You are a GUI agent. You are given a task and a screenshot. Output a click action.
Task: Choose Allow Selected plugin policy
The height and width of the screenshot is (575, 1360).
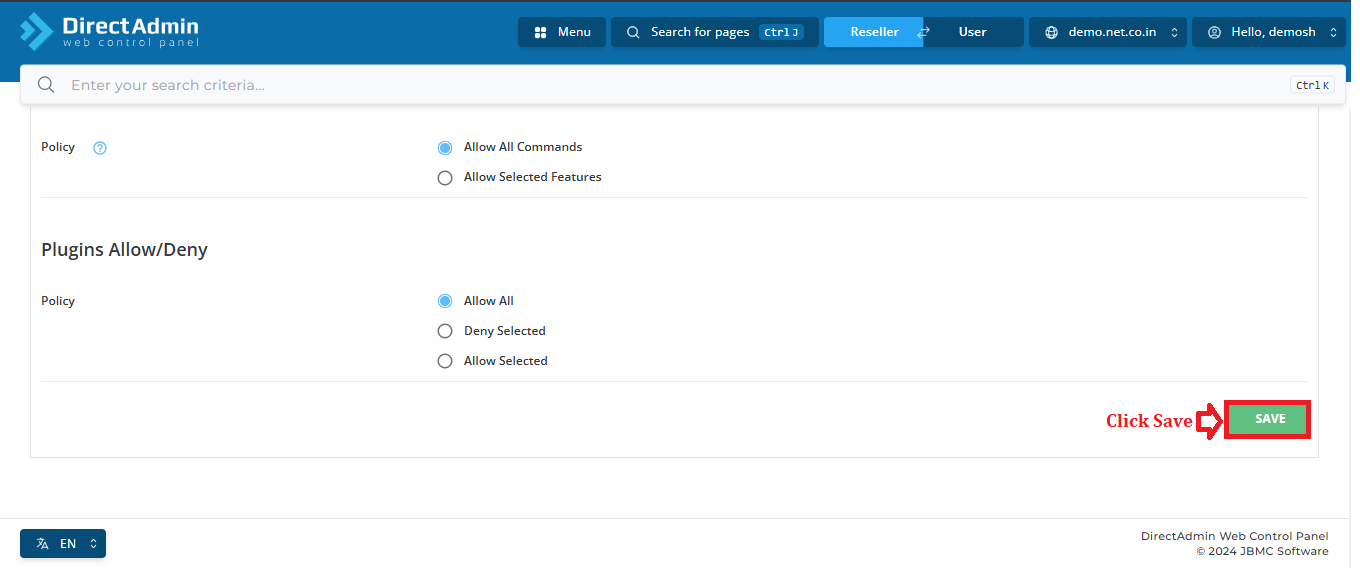(445, 361)
